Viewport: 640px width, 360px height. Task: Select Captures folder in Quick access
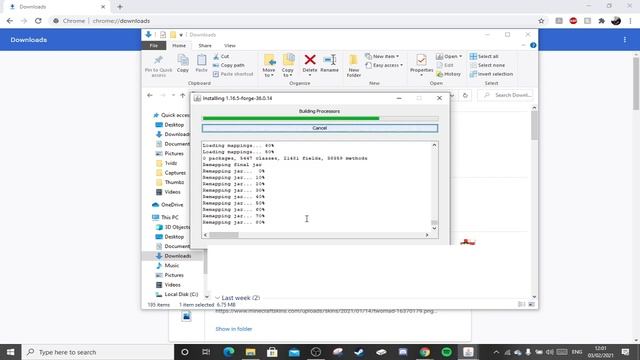(x=171, y=173)
